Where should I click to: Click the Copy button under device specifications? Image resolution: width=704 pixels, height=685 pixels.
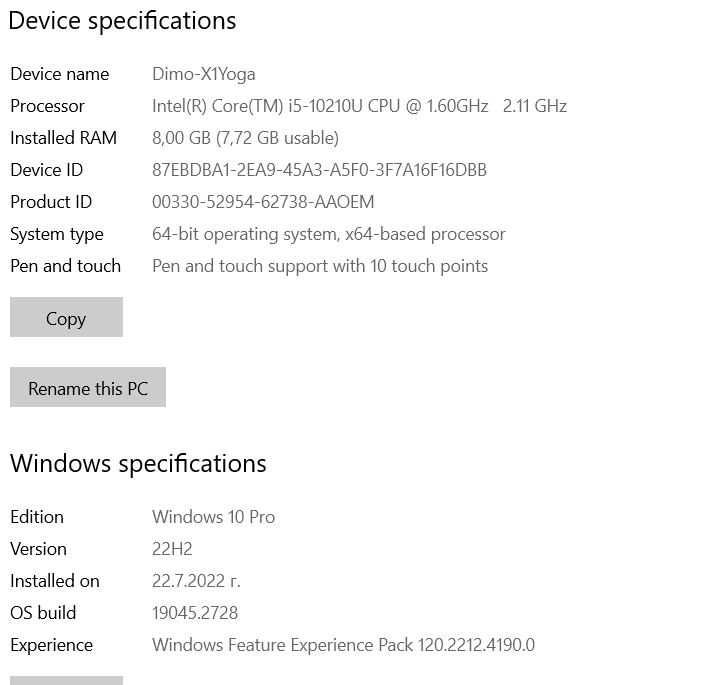(x=66, y=318)
